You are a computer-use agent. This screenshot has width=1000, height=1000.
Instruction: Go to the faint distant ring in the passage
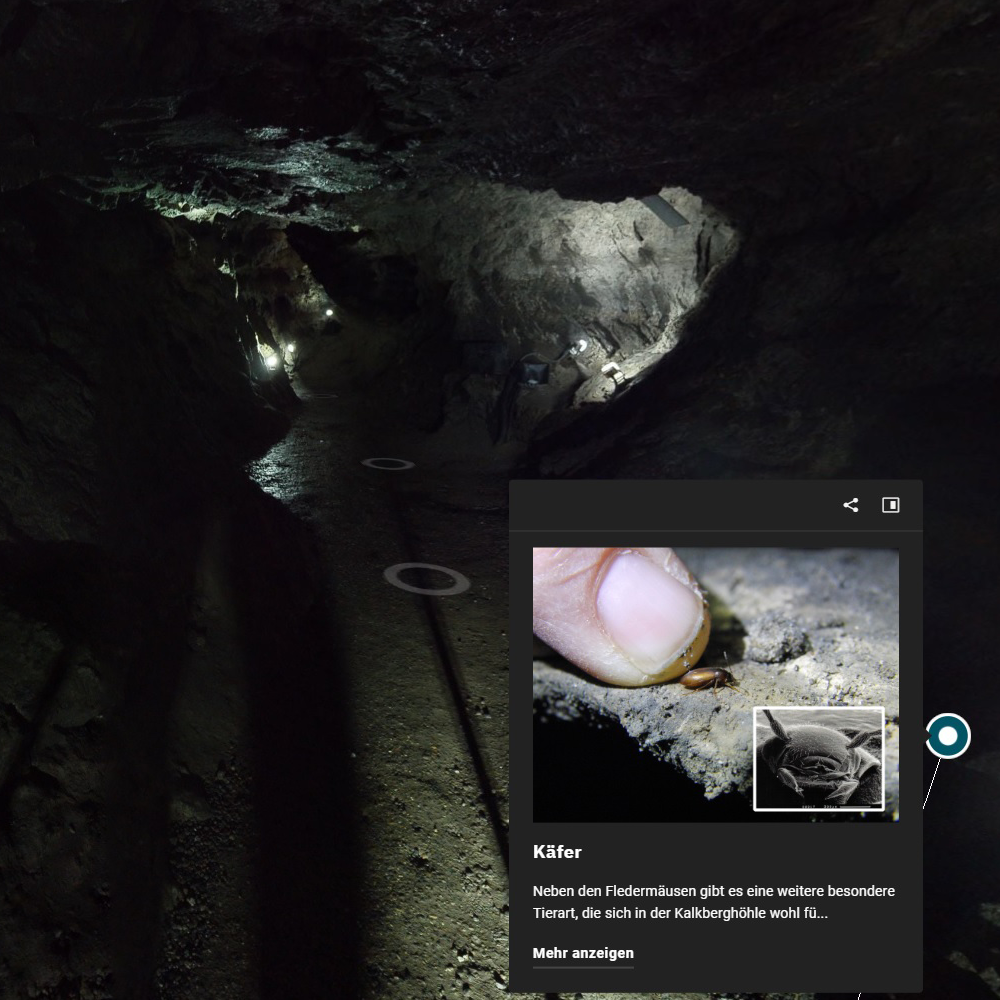click(x=318, y=396)
